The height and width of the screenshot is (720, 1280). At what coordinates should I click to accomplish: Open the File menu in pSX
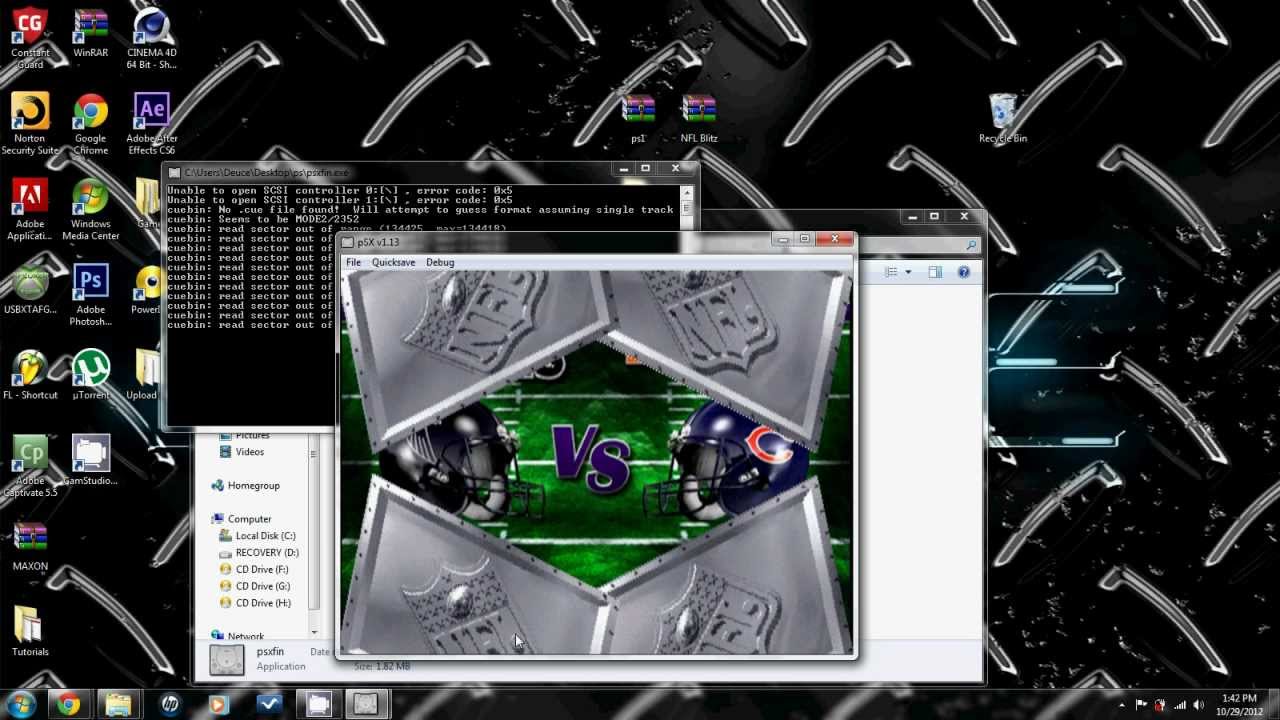353,262
